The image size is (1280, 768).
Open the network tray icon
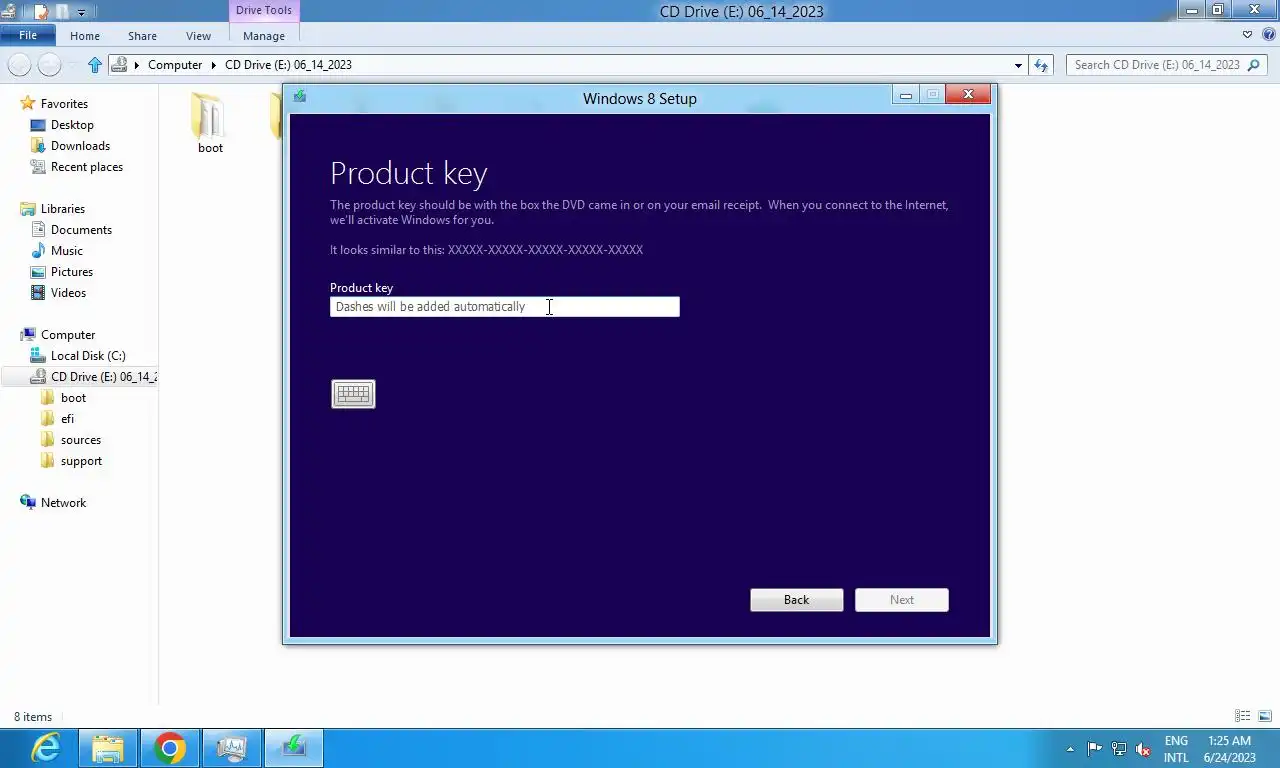(1119, 749)
